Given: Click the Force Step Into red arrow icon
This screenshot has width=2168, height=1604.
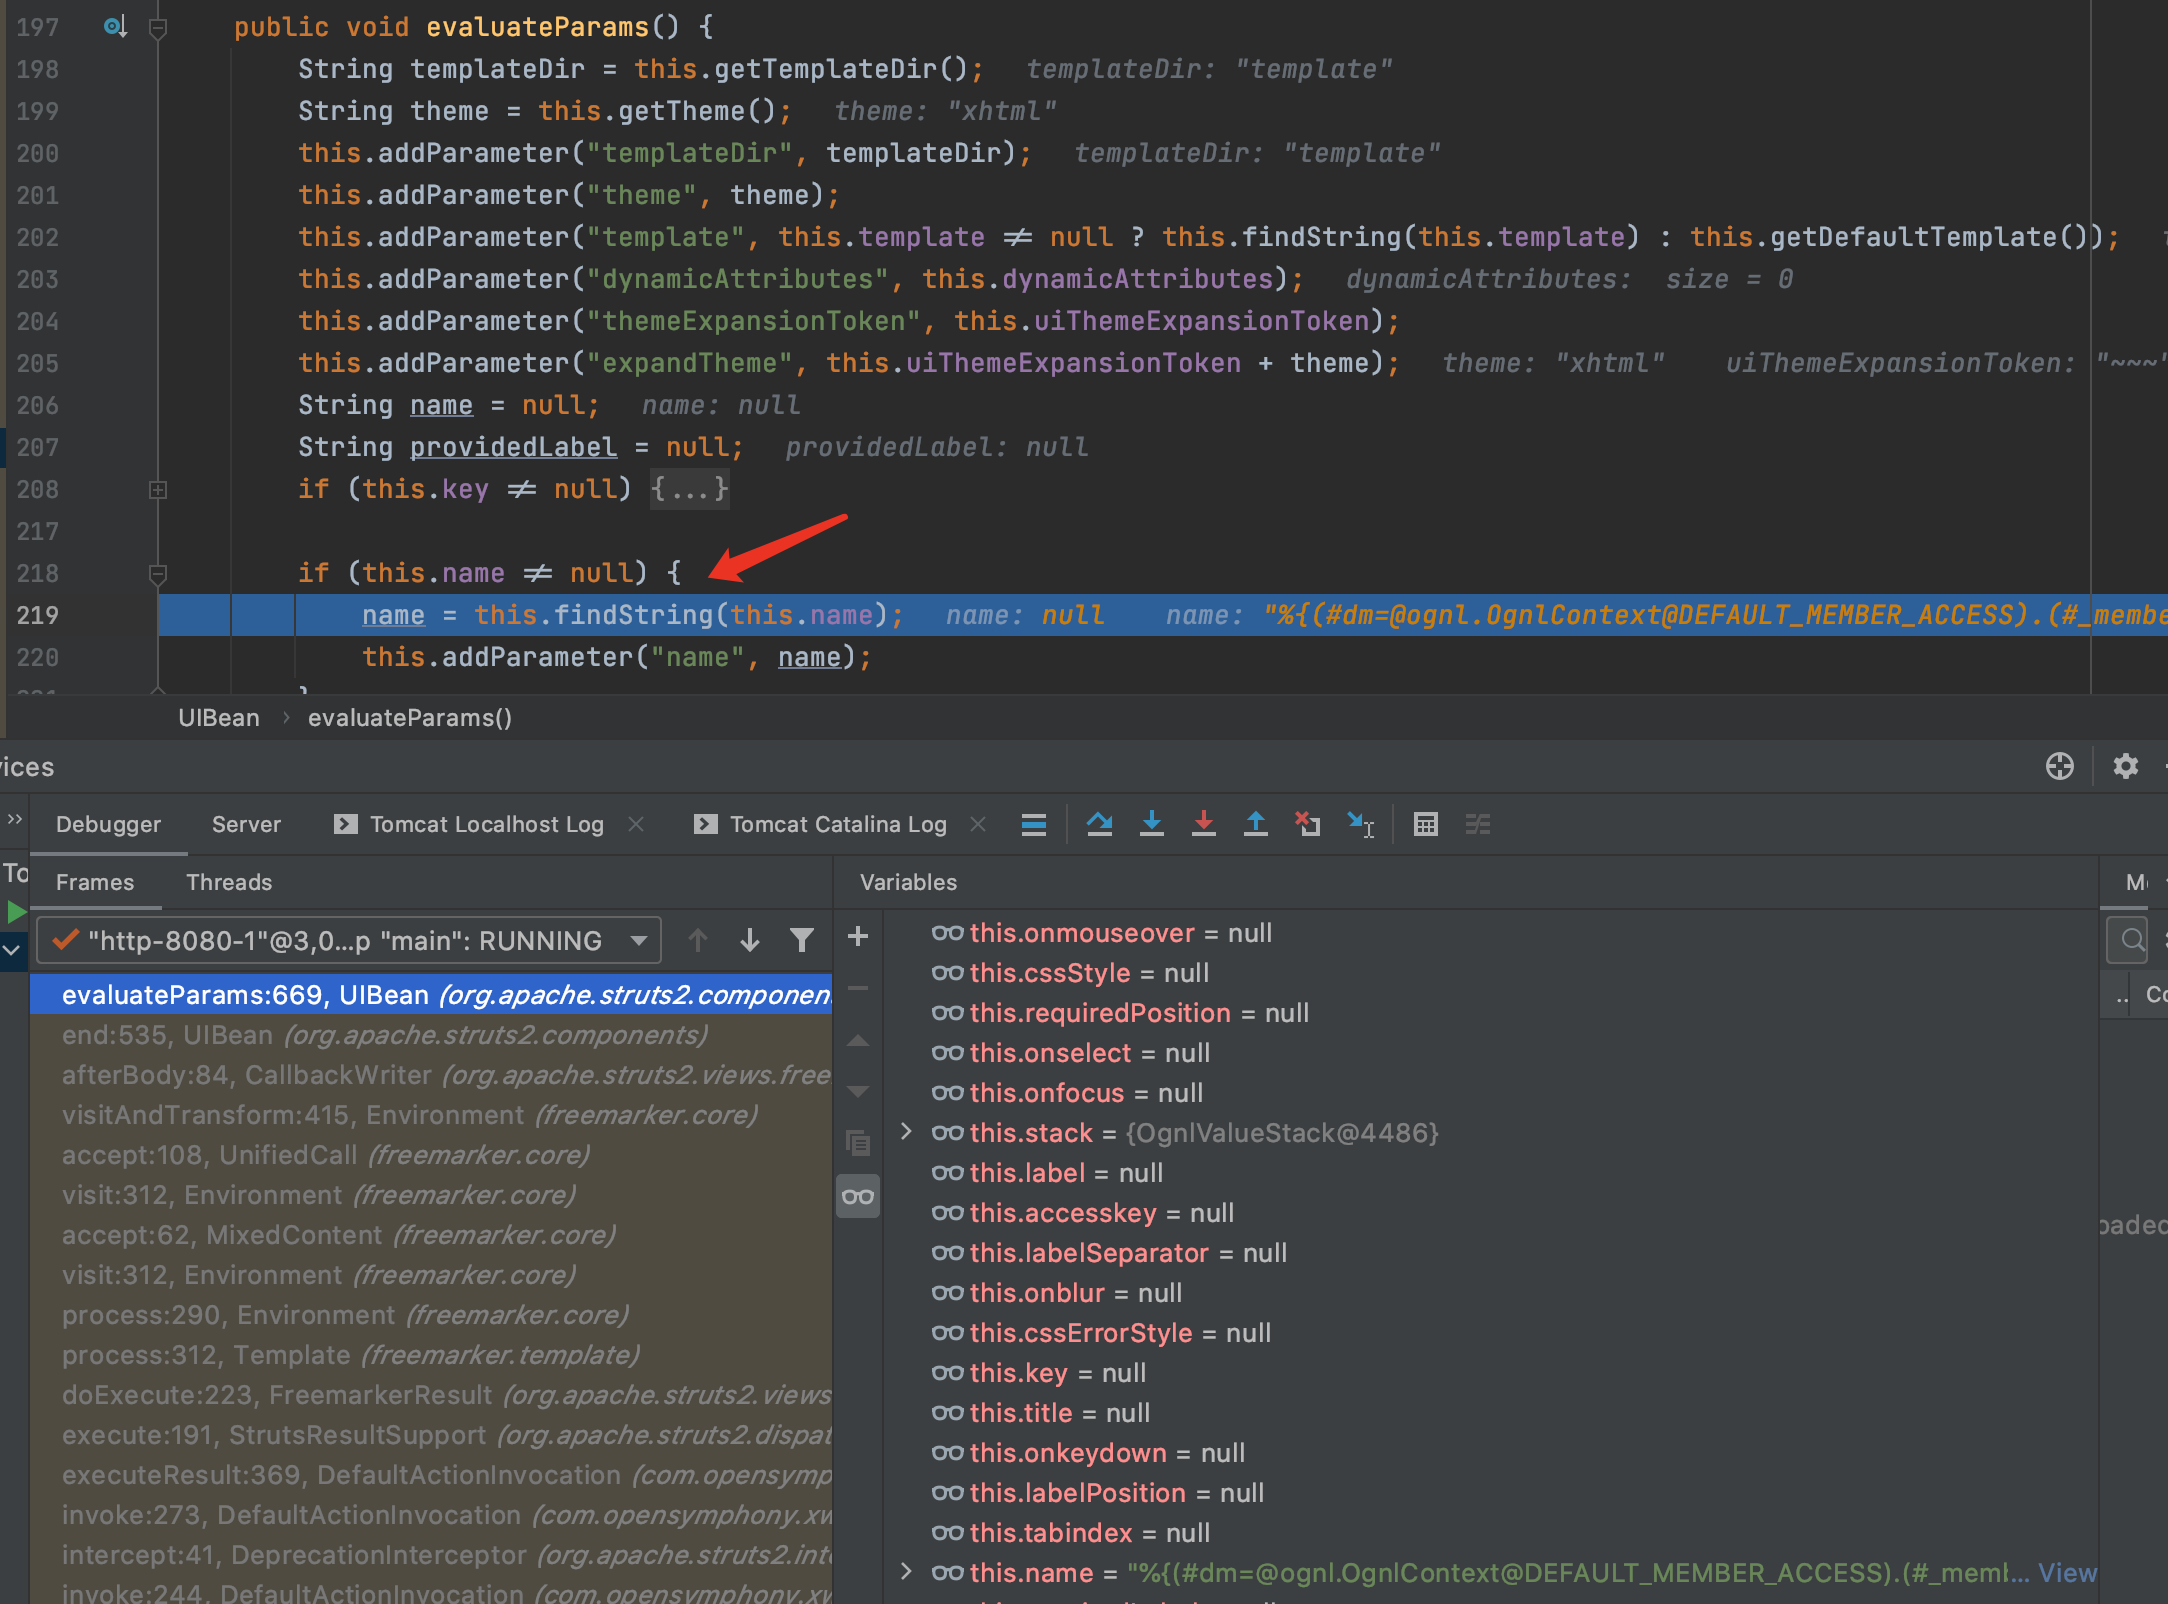Looking at the screenshot, I should pyautogui.click(x=1203, y=824).
